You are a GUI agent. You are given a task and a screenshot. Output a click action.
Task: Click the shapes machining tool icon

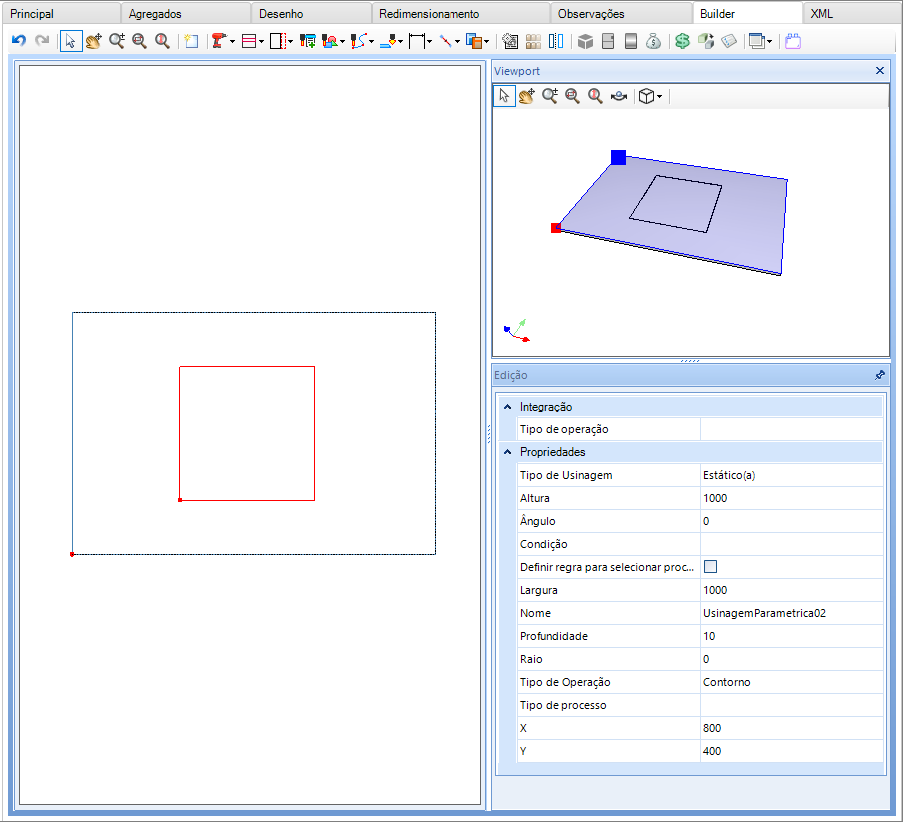330,41
